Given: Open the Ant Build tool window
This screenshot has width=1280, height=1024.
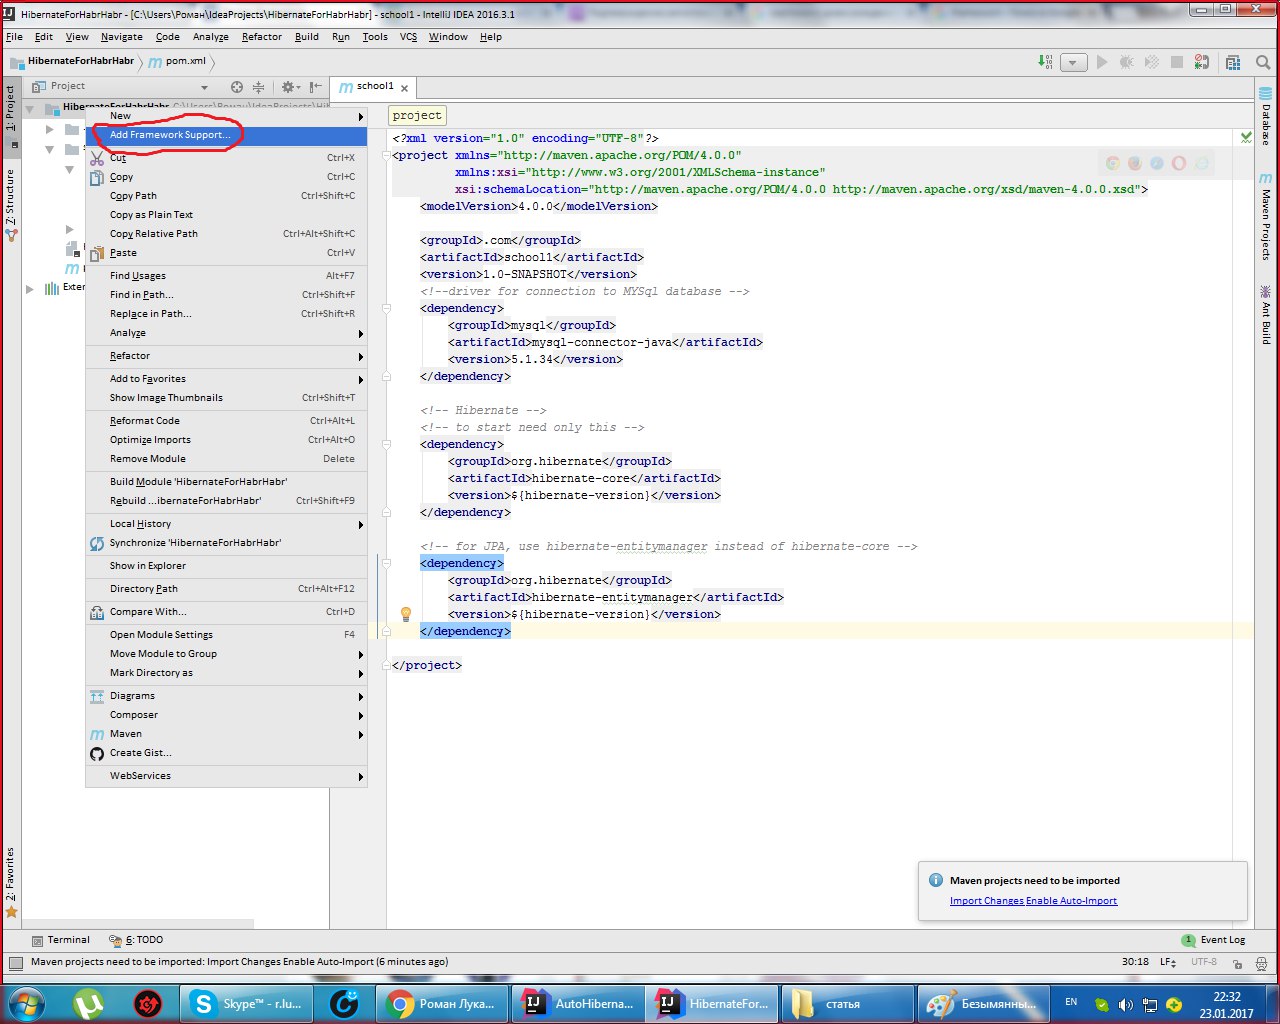Looking at the screenshot, I should pyautogui.click(x=1266, y=316).
